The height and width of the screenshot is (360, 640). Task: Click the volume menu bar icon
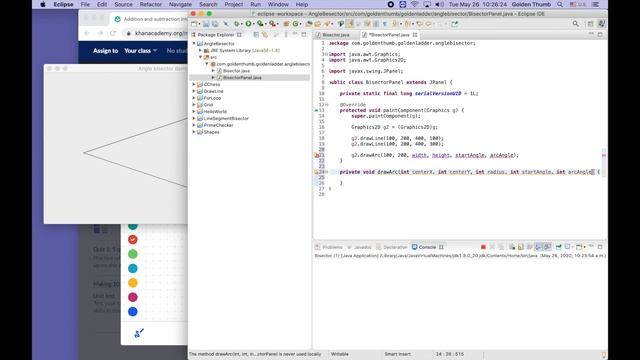pyautogui.click(x=439, y=4)
